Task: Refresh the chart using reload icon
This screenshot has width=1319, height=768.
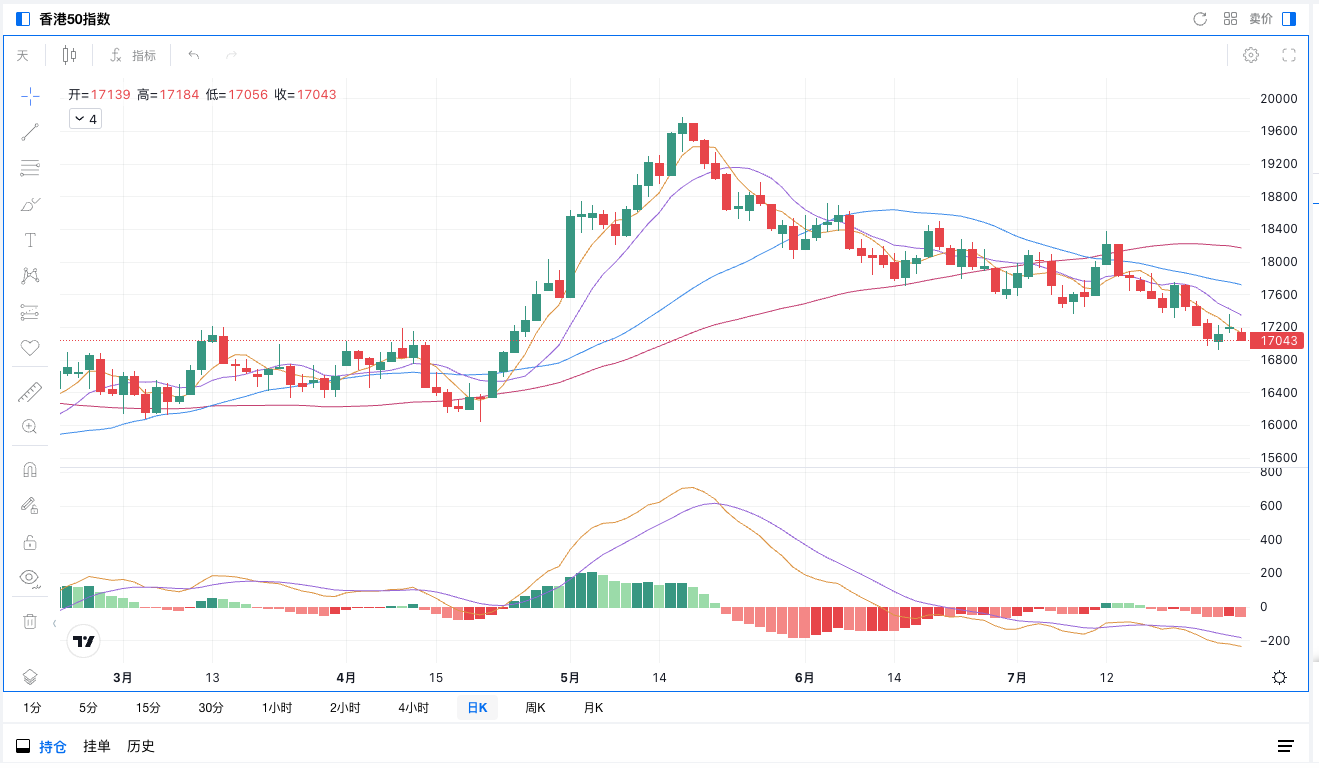Action: 1200,19
